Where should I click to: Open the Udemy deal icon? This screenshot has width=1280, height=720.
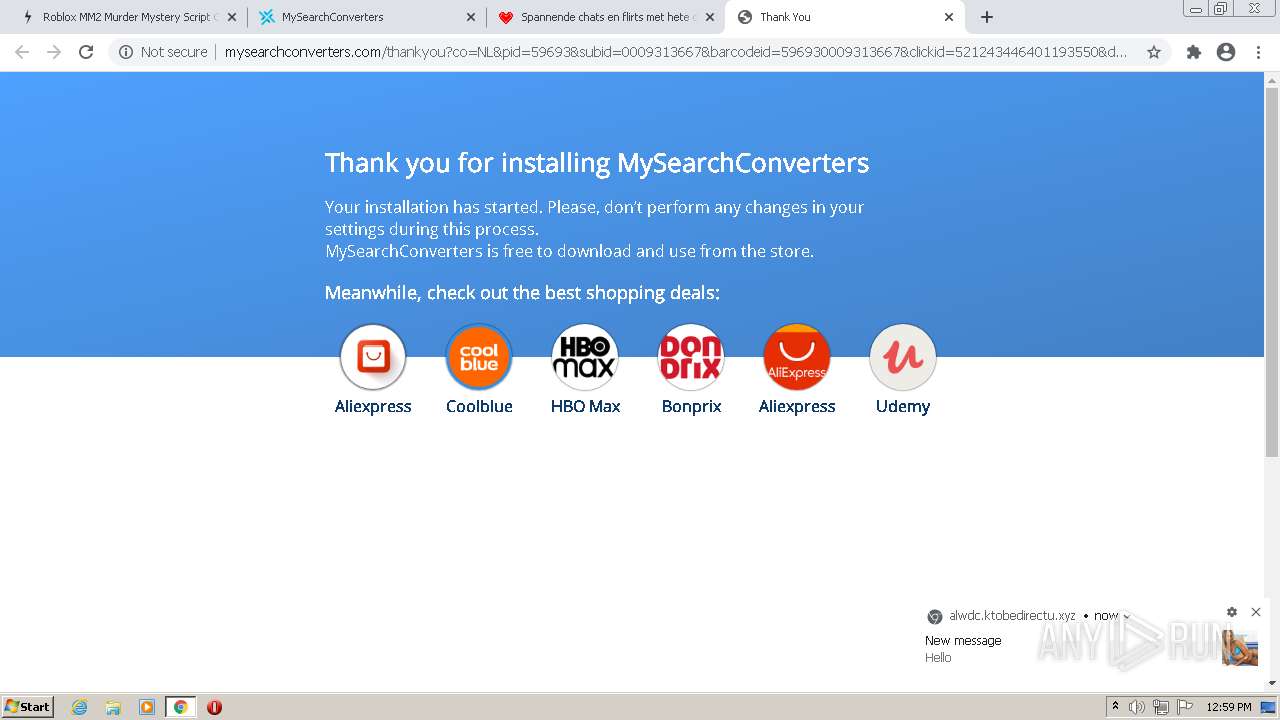pyautogui.click(x=903, y=357)
